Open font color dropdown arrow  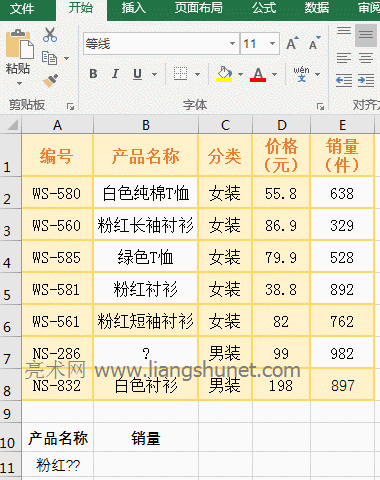point(275,74)
